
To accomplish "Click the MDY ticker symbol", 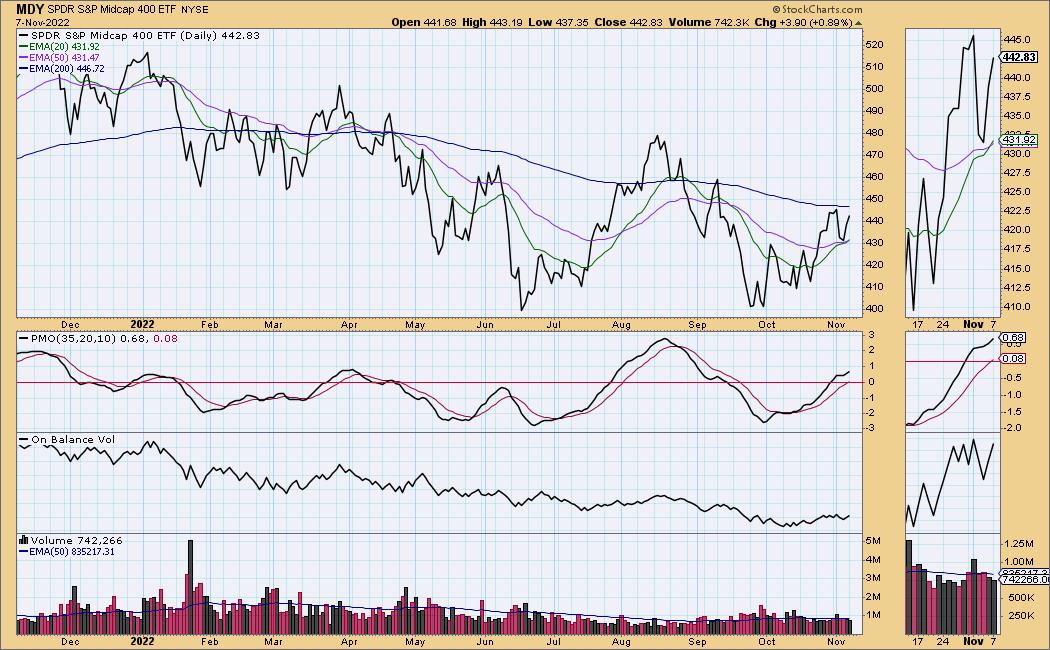I will [29, 9].
